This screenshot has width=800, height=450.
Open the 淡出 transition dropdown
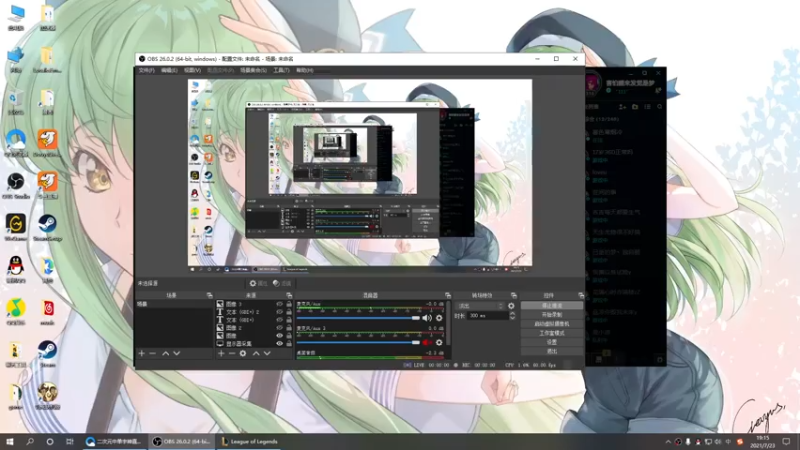(x=480, y=306)
